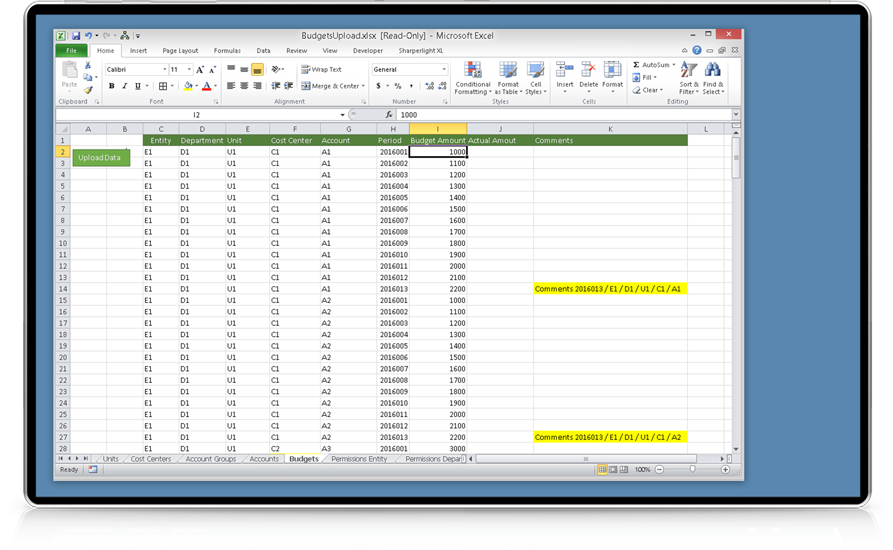The height and width of the screenshot is (550, 893).
Task: Click the Name Box showing I2
Action: (196, 114)
